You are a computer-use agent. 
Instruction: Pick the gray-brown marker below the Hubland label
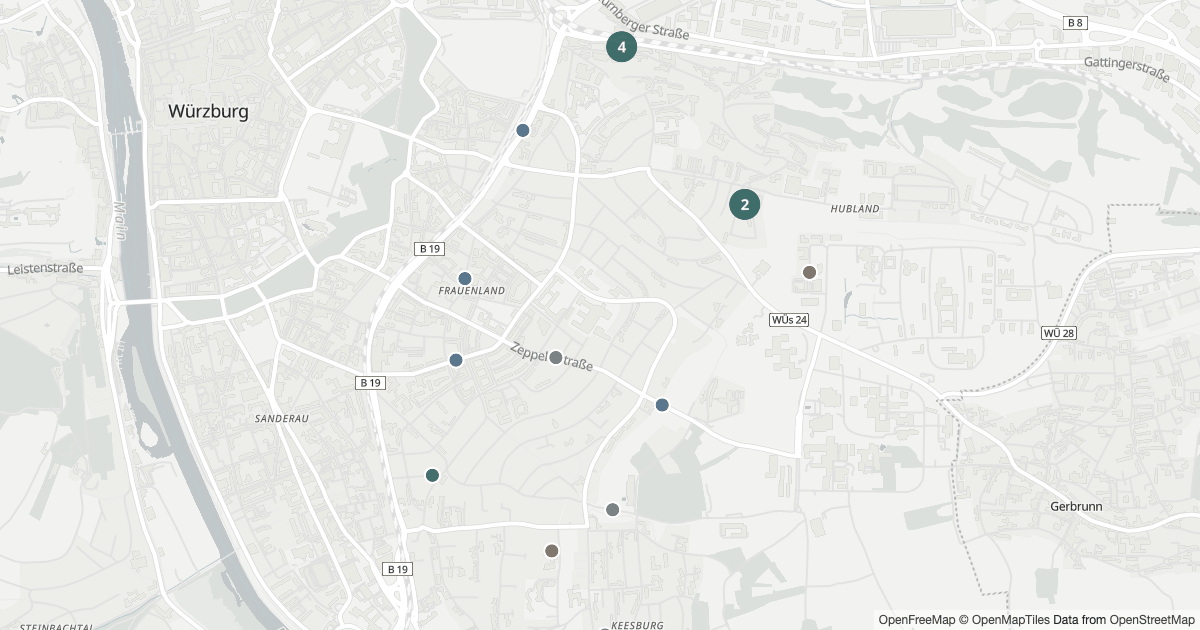pos(810,272)
